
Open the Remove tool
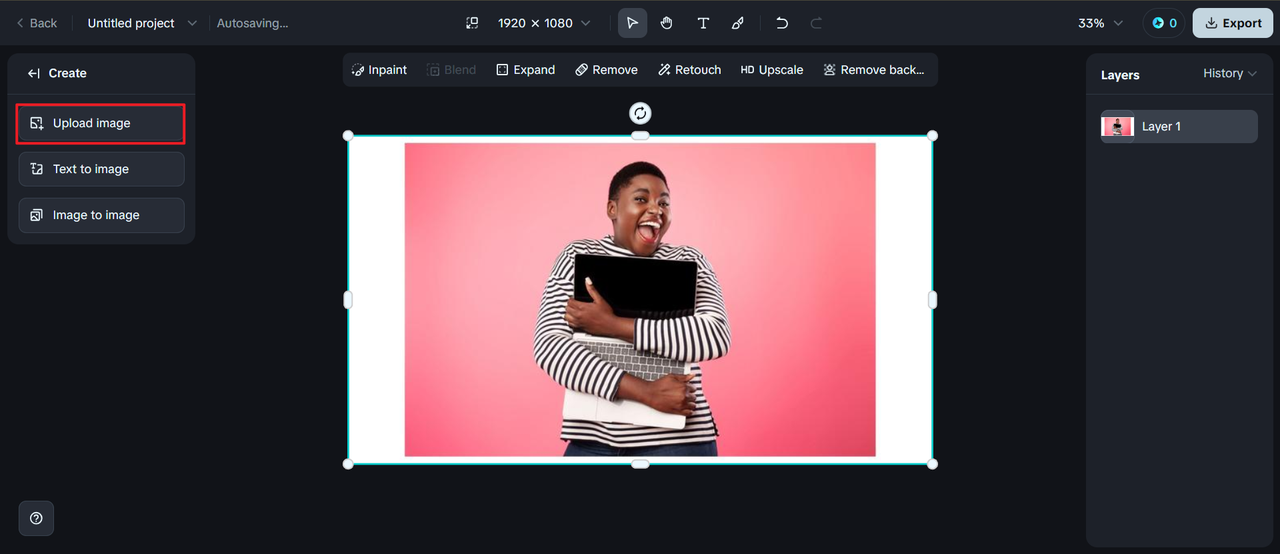606,70
